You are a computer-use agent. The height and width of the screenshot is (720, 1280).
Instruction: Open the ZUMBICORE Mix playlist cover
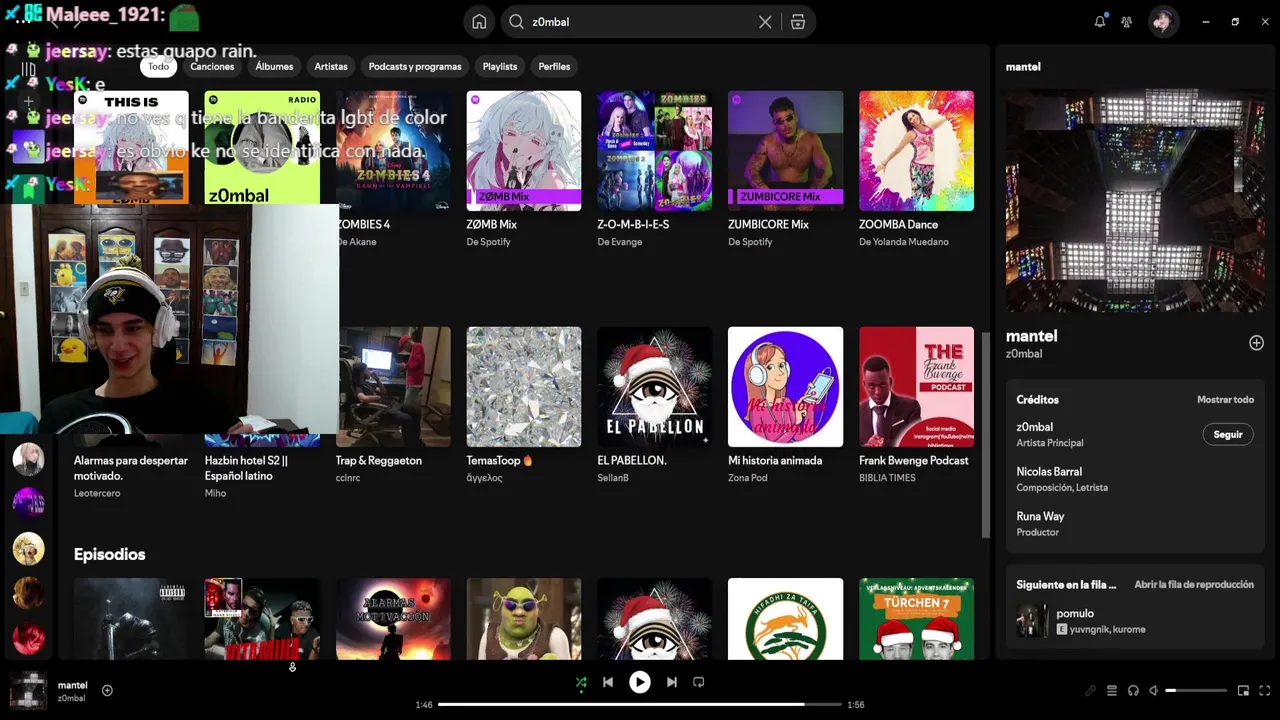click(x=786, y=151)
